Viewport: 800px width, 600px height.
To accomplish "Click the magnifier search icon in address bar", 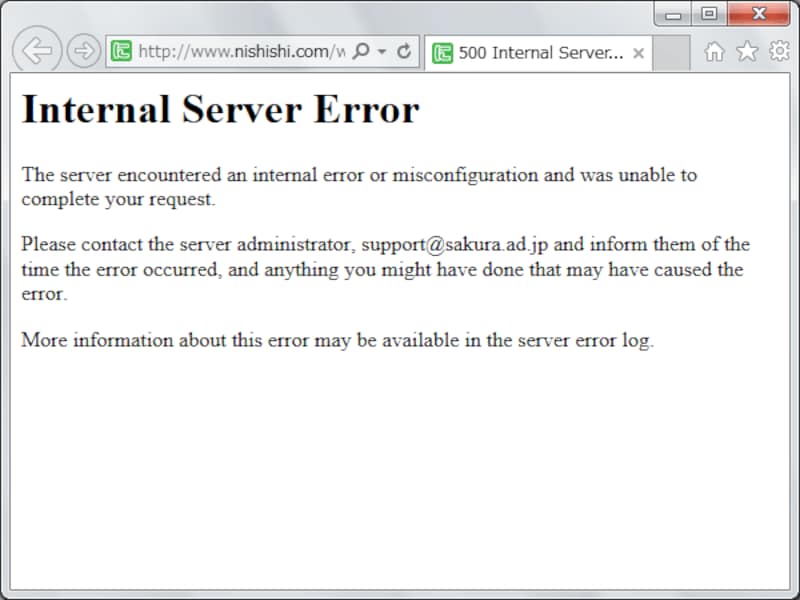I will 361,51.
